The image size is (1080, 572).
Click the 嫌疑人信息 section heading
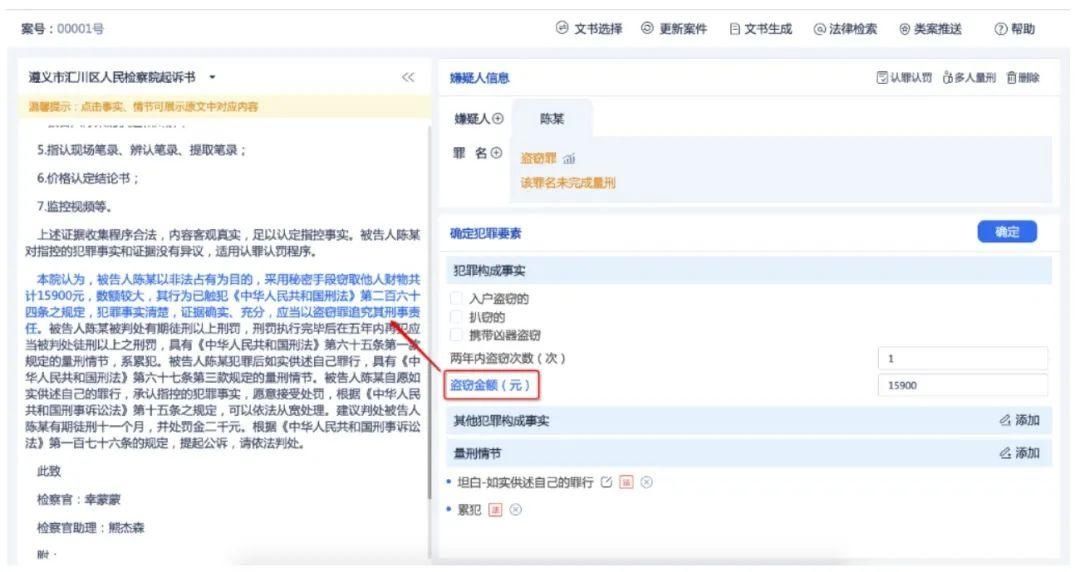[x=479, y=78]
